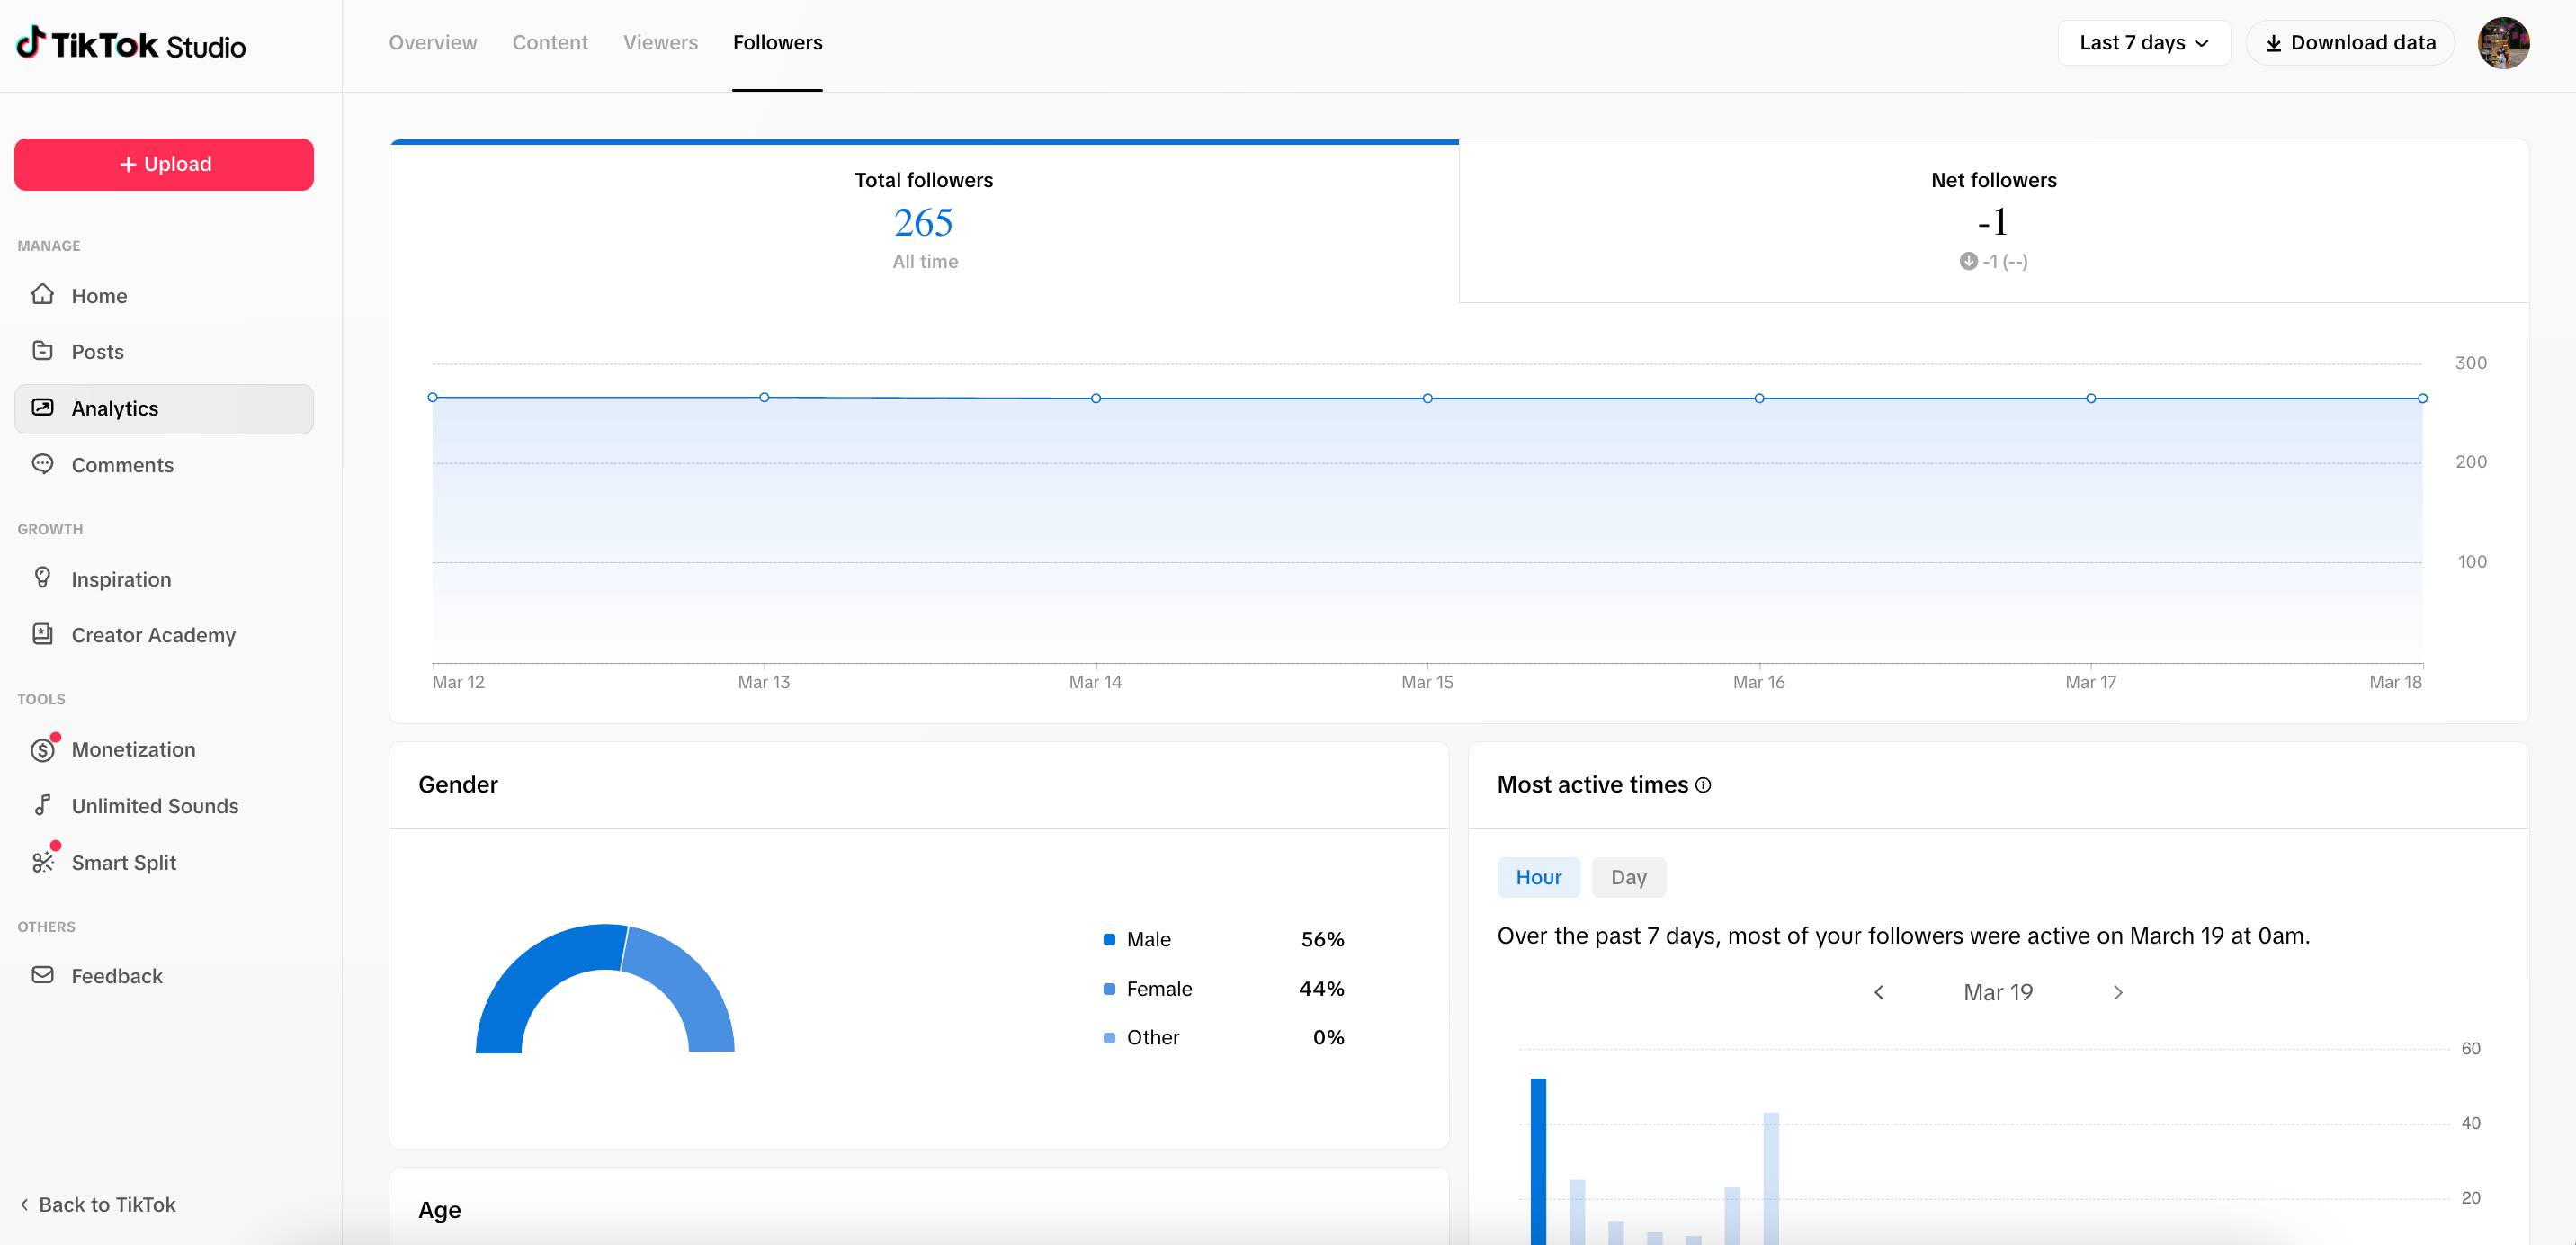Click the Inspiration lightbulb icon
The image size is (2576, 1245).
click(42, 577)
